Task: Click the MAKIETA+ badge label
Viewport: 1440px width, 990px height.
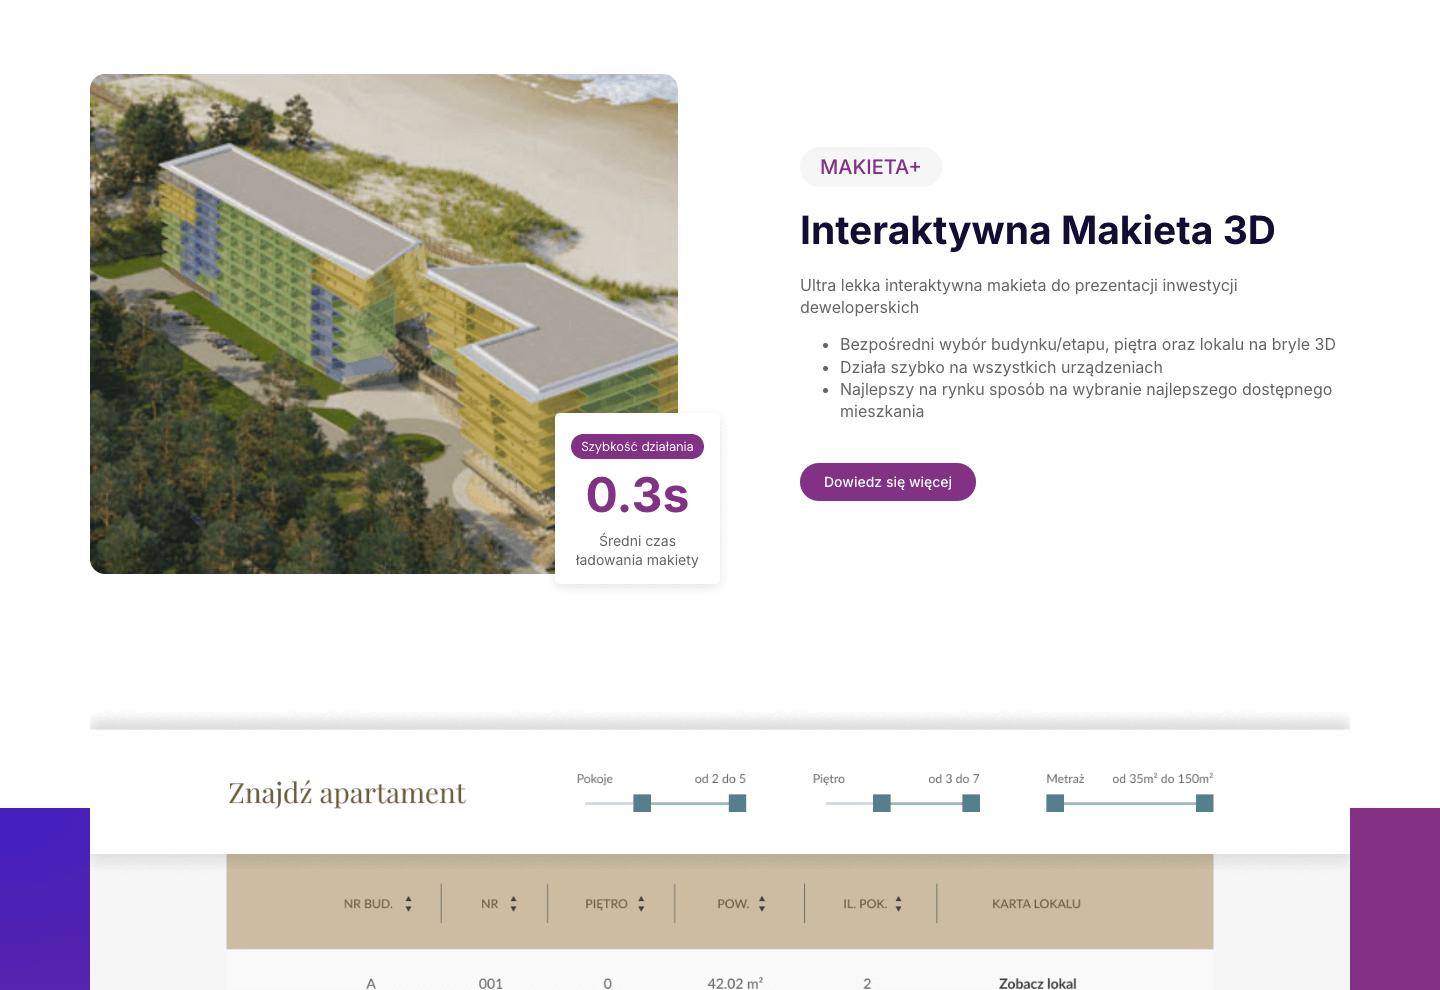Action: [x=870, y=167]
